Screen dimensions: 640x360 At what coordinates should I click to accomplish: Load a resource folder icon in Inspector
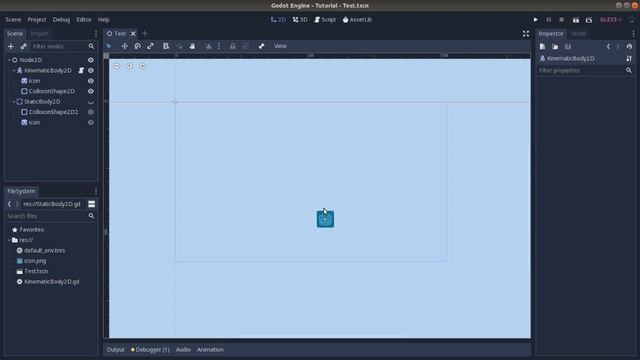coord(555,47)
